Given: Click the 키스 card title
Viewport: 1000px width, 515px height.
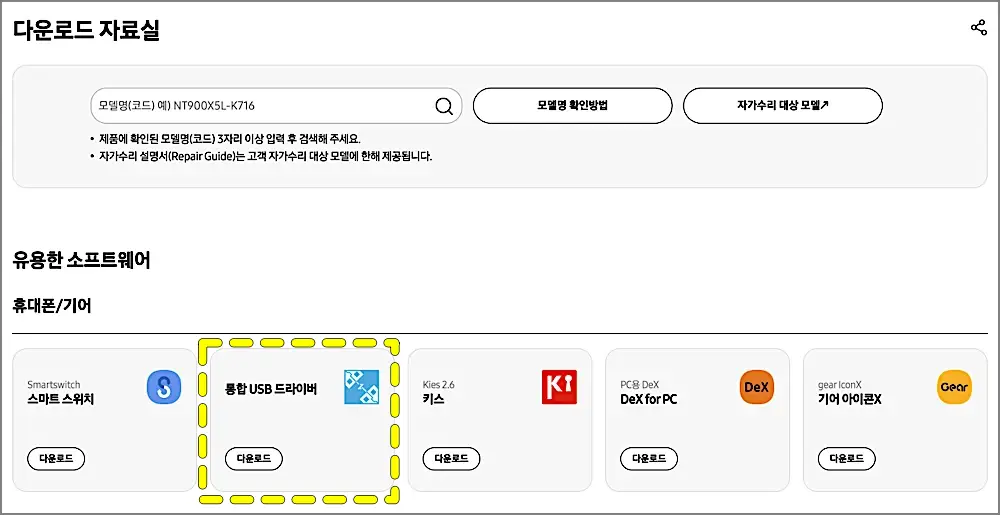Looking at the screenshot, I should (434, 400).
